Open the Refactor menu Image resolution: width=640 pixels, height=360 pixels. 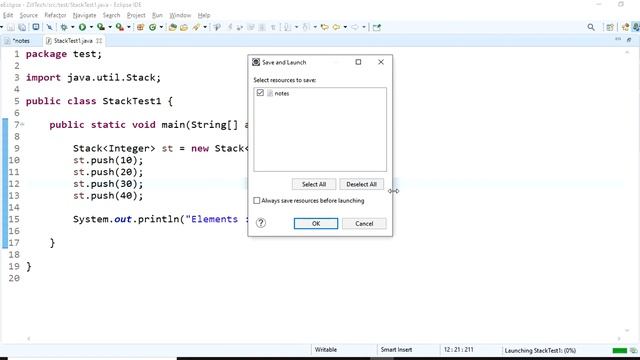coord(55,15)
